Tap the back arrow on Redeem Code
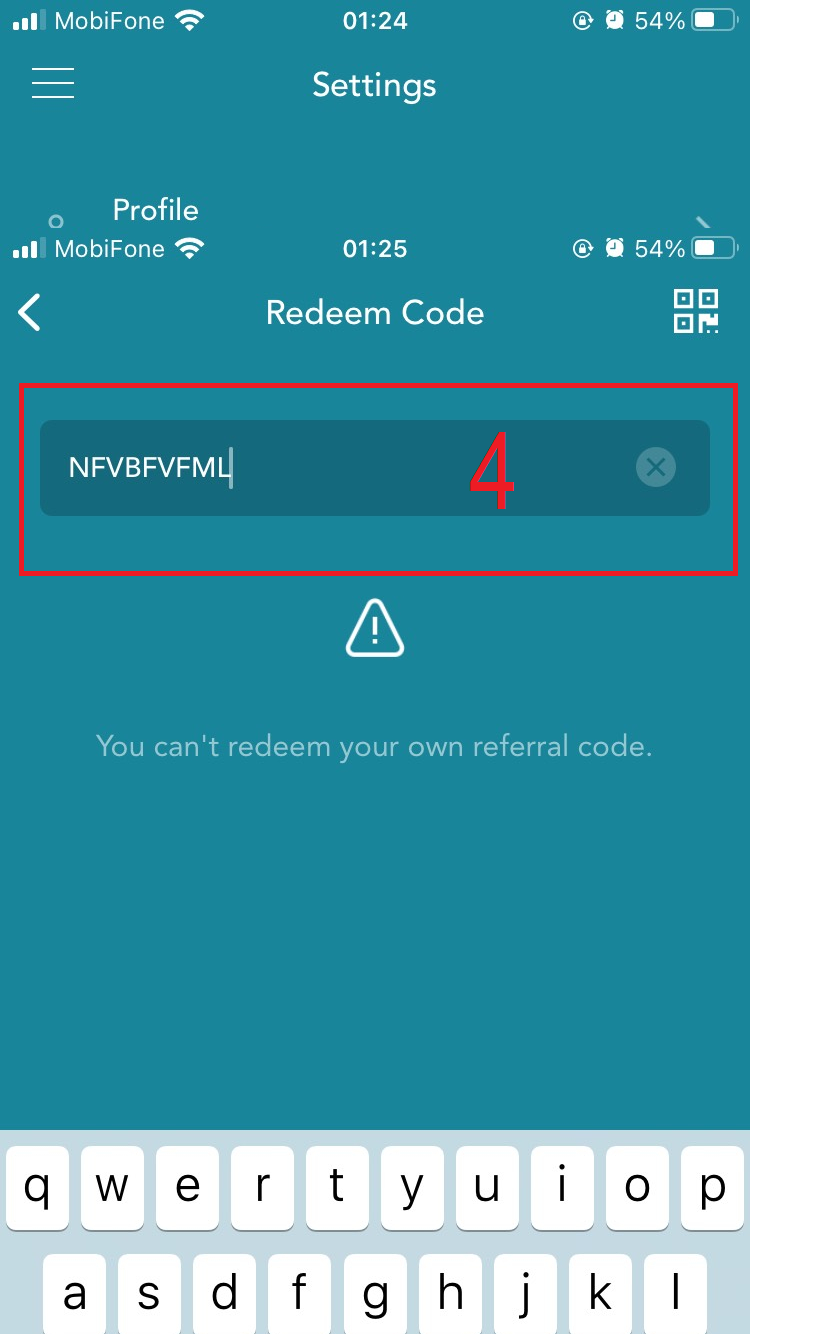Viewport: 819px width, 1334px height. (30, 313)
